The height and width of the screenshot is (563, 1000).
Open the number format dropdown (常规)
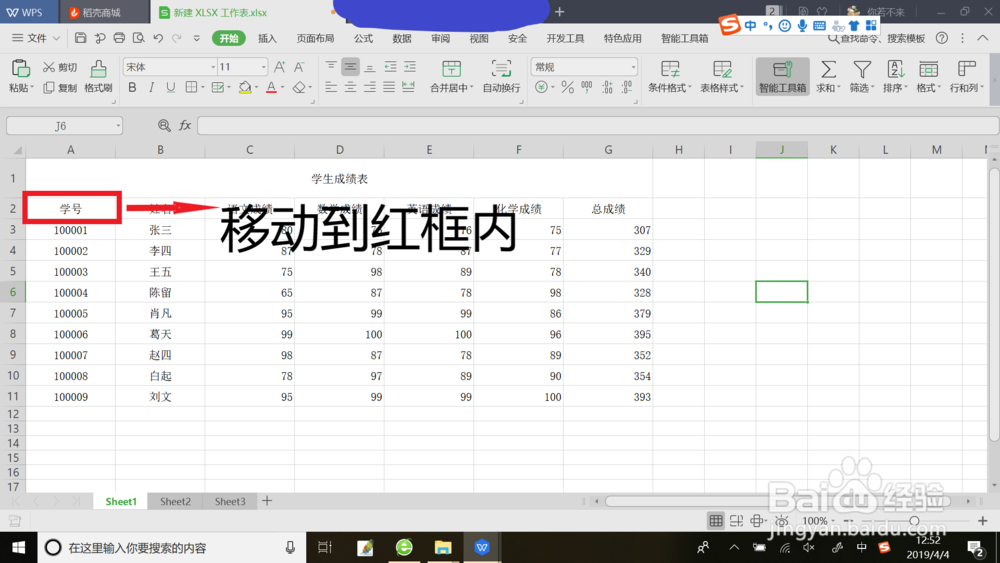click(633, 67)
